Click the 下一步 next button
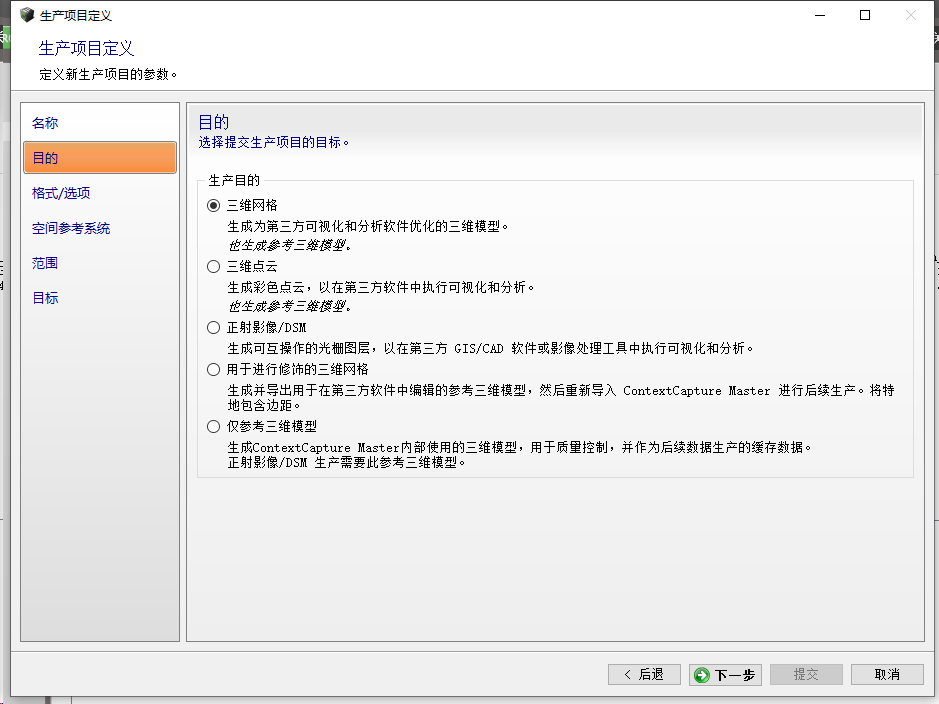The image size is (939, 704). pos(725,675)
